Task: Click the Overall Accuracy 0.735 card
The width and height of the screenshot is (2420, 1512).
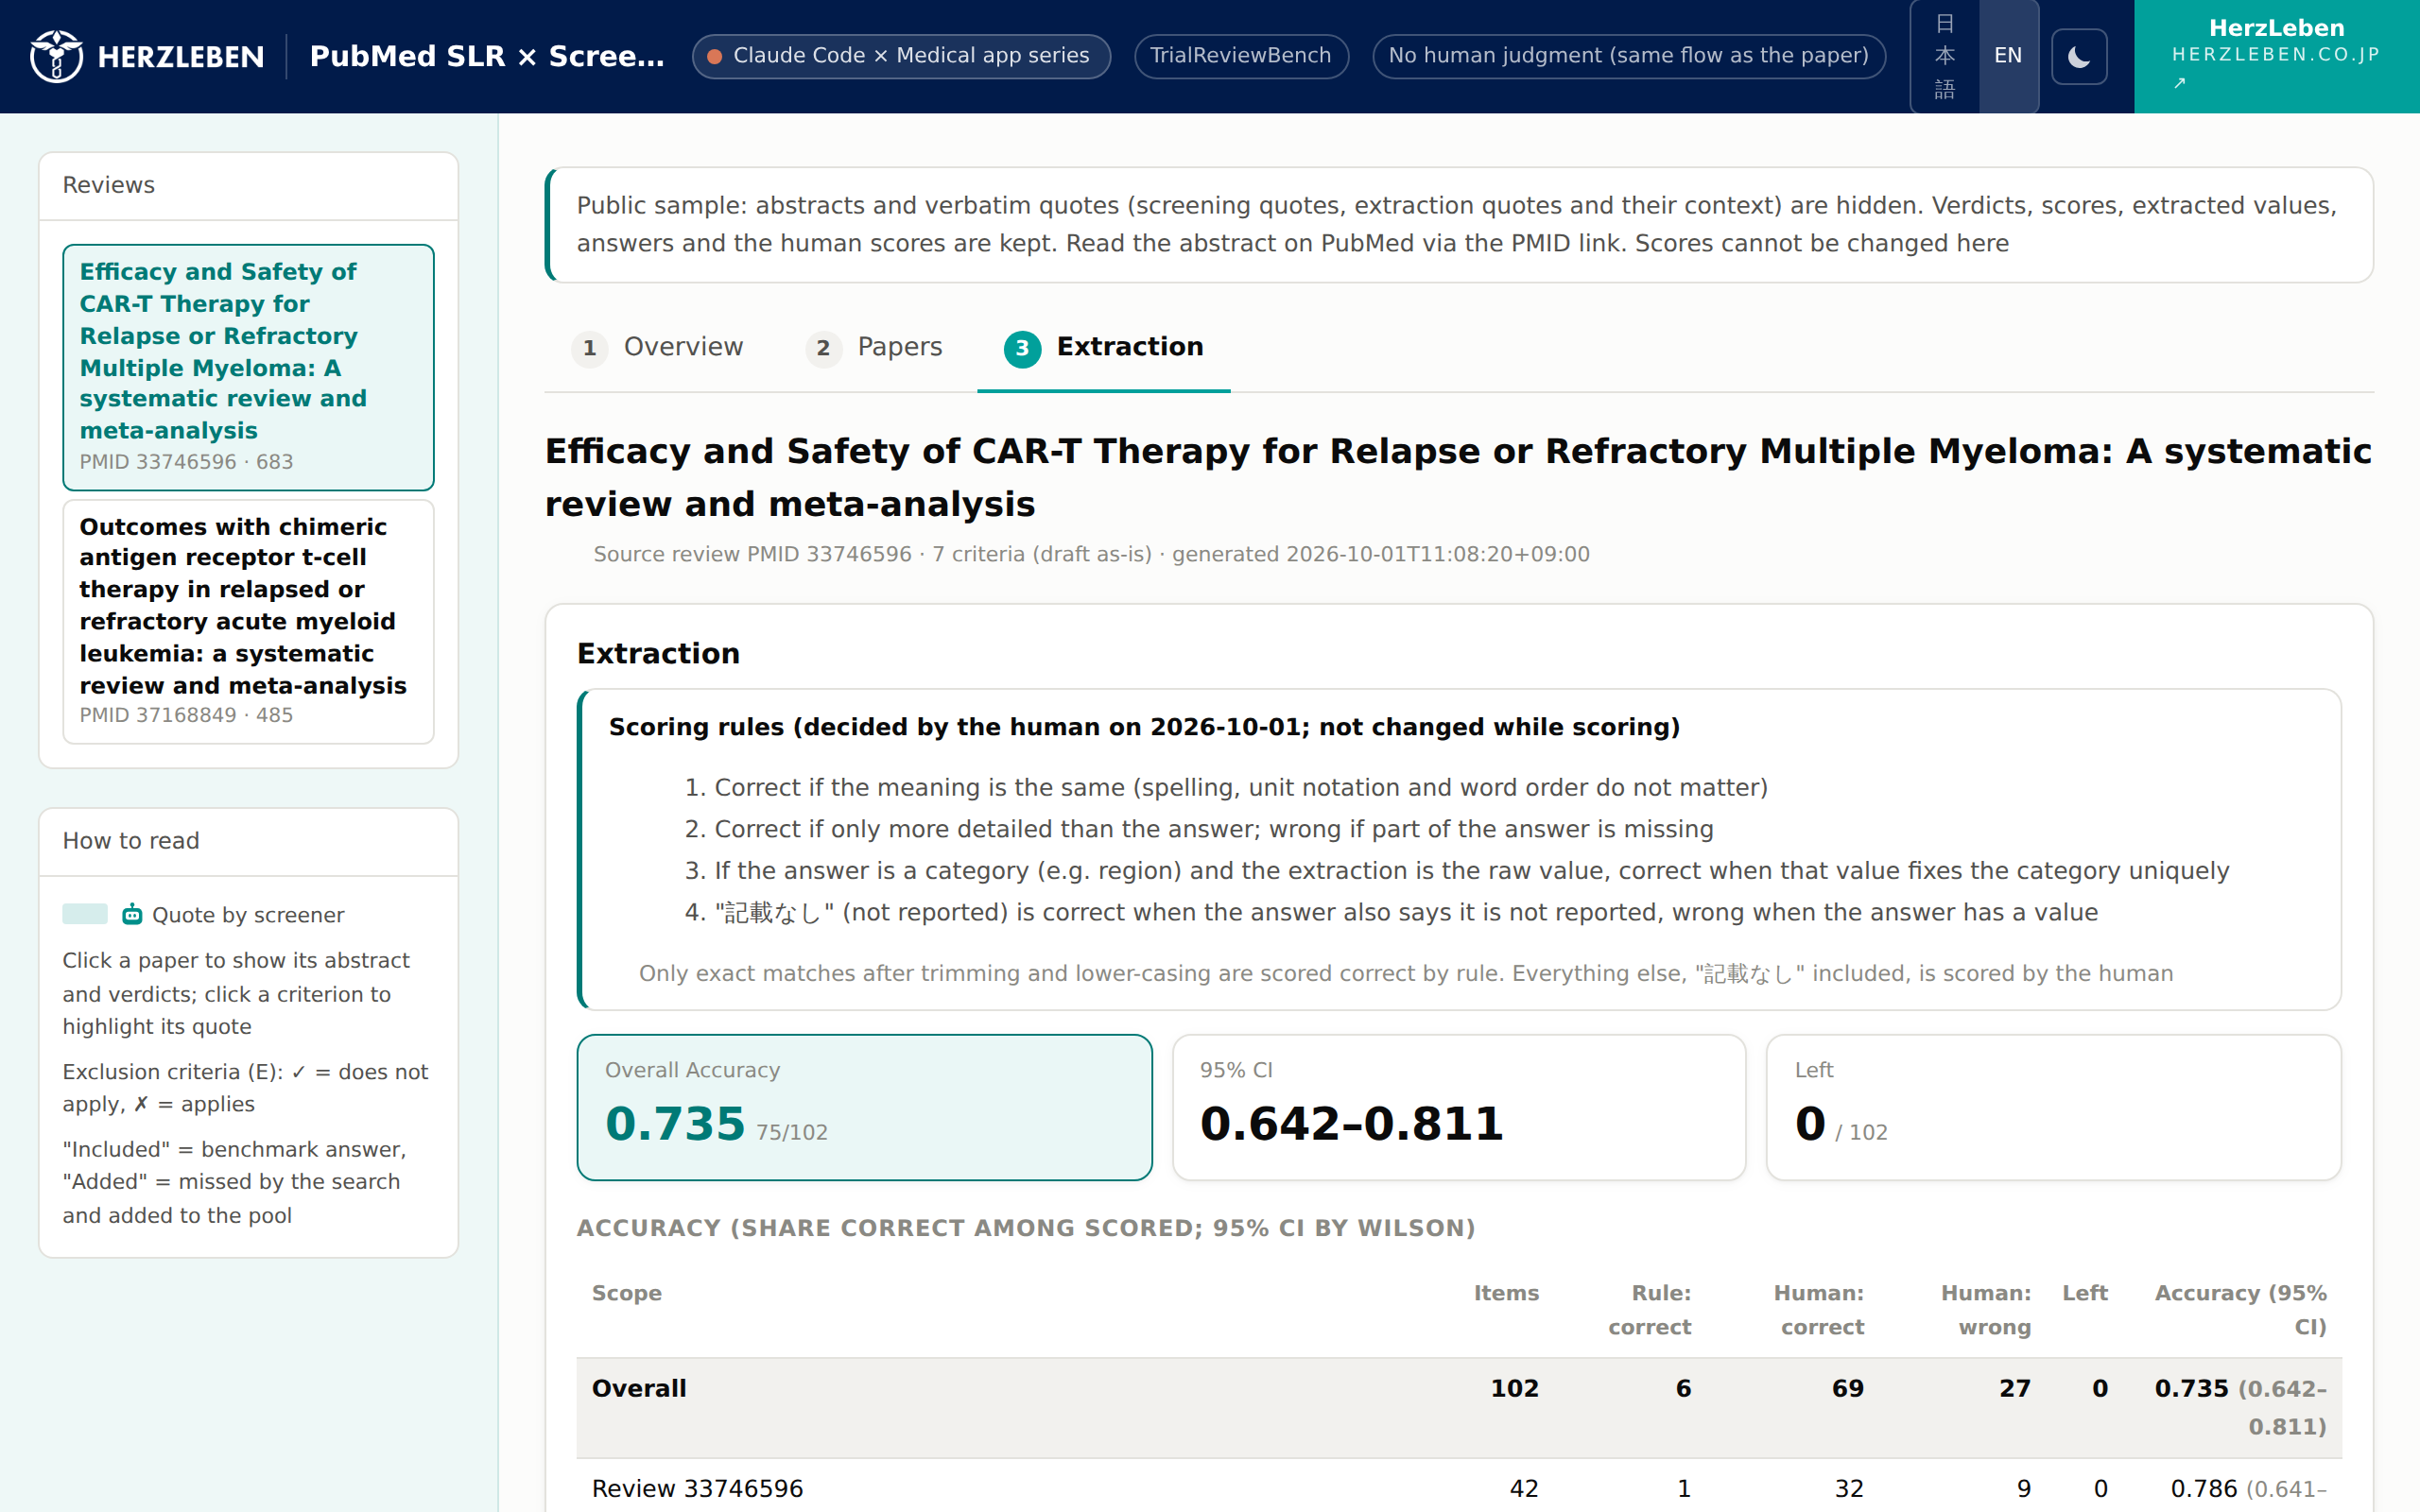Action: [x=864, y=1107]
